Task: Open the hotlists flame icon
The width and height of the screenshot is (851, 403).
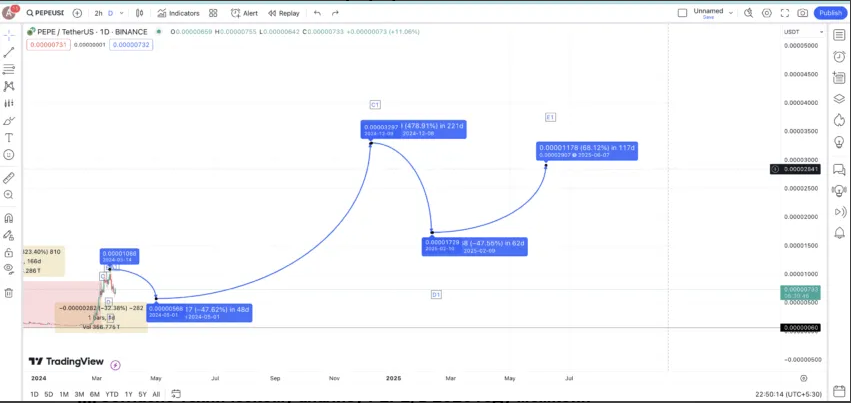Action: coord(839,119)
